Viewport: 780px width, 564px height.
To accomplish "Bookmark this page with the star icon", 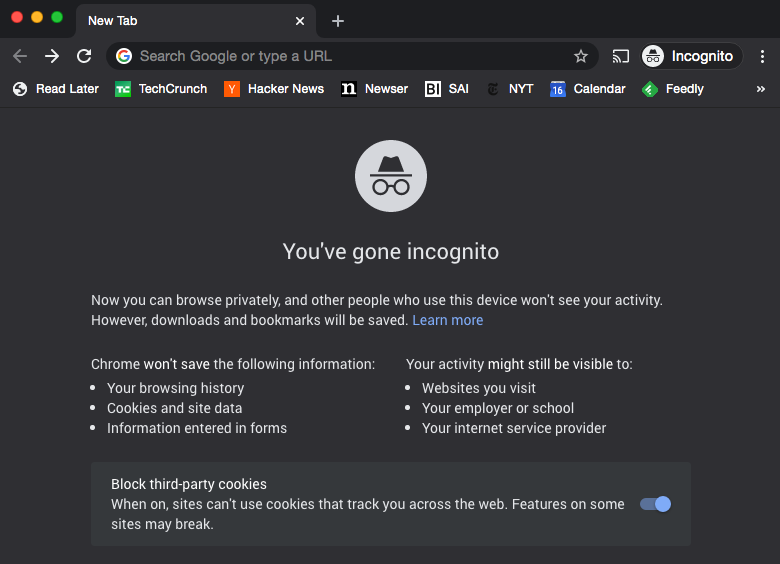I will point(580,56).
